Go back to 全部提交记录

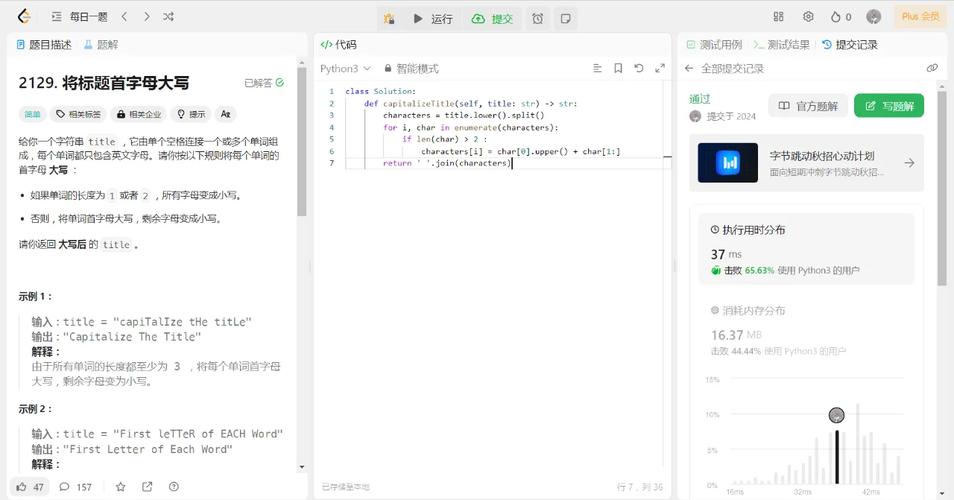(725, 69)
